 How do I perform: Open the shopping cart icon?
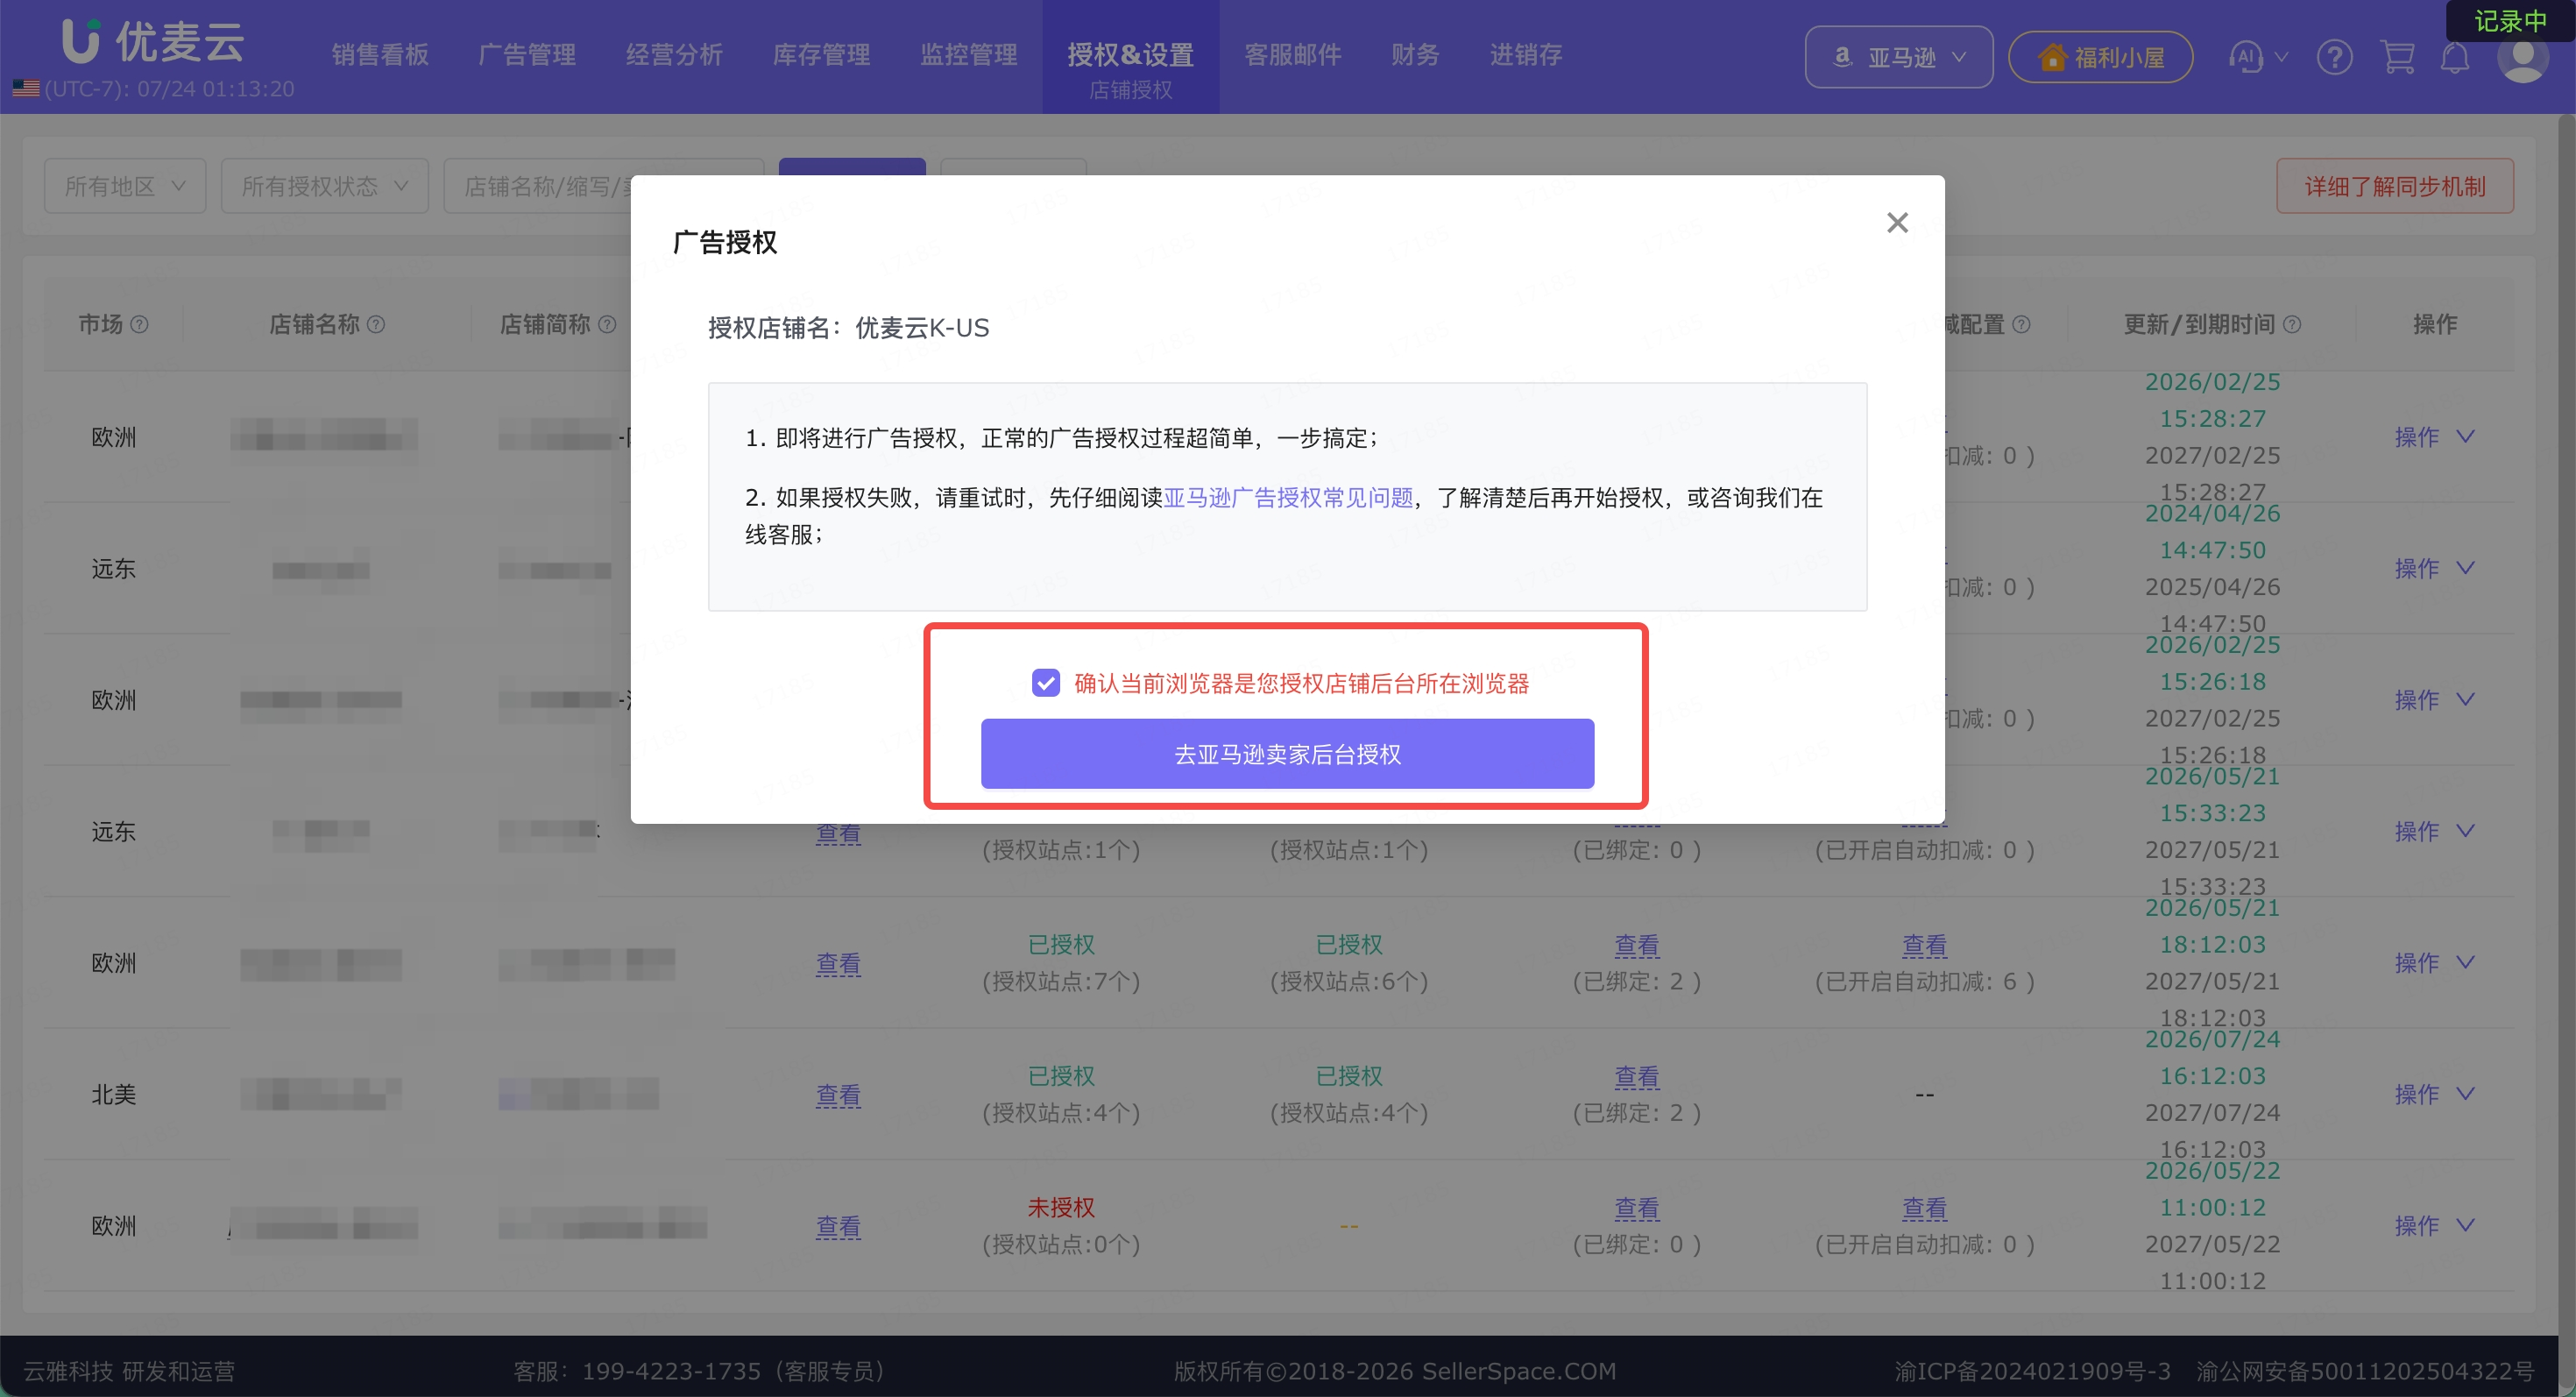(2397, 57)
